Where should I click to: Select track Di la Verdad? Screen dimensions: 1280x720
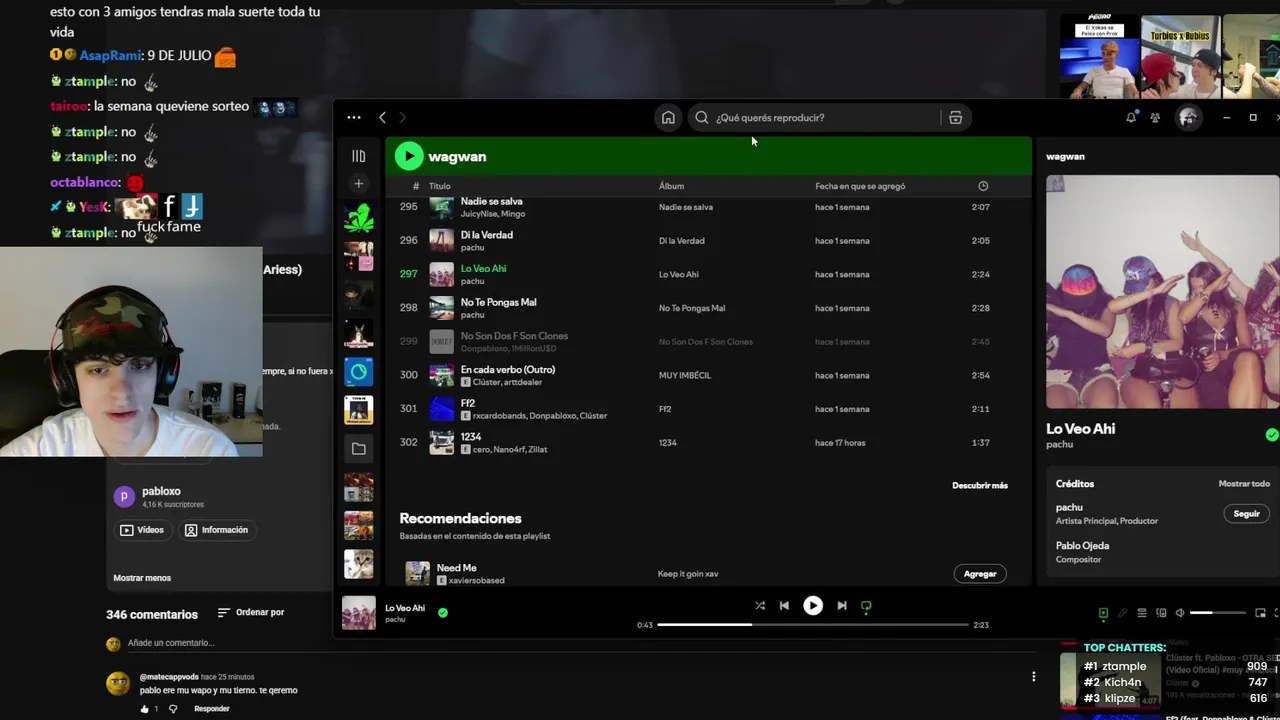(706, 241)
